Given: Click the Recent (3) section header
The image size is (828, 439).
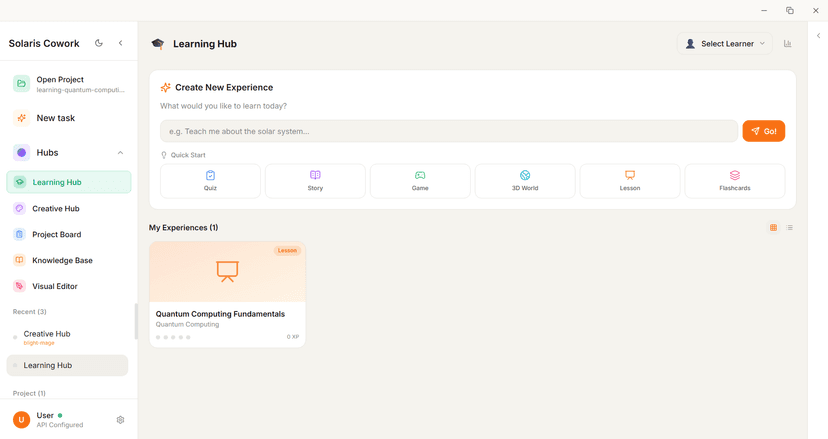Looking at the screenshot, I should (x=30, y=312).
